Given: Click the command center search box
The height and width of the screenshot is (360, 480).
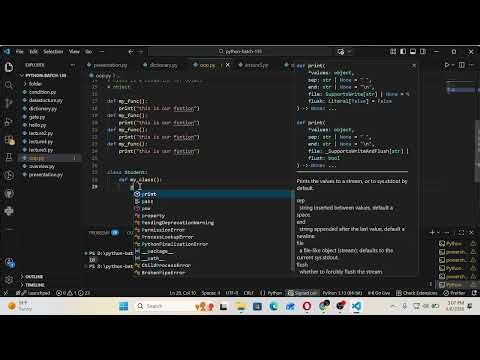Looking at the screenshot, I should [x=240, y=52].
